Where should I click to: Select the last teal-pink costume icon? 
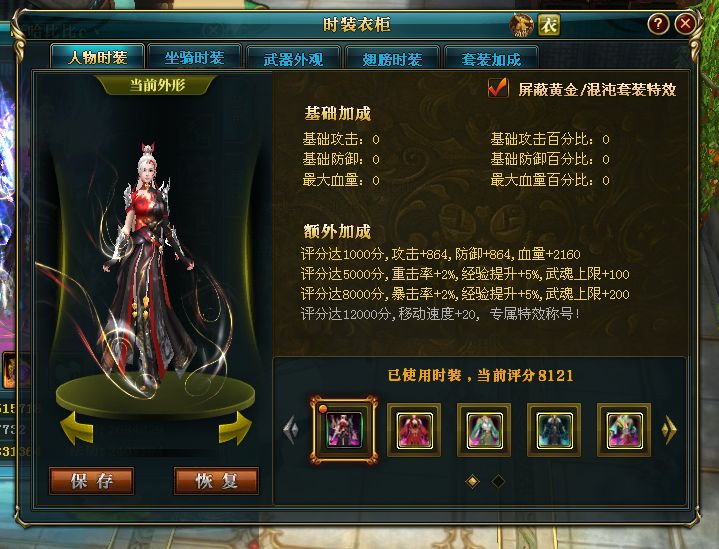click(x=624, y=430)
